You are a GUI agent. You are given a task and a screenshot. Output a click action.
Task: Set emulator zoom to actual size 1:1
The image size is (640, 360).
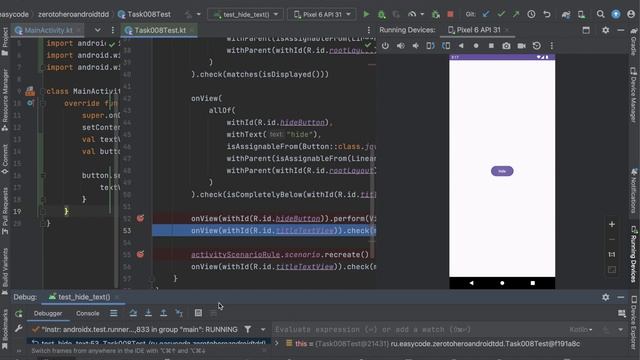tap(612, 255)
